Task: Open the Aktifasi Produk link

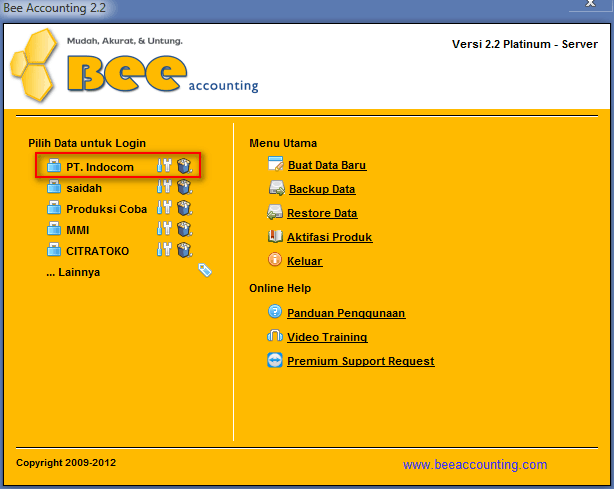Action: coord(330,237)
